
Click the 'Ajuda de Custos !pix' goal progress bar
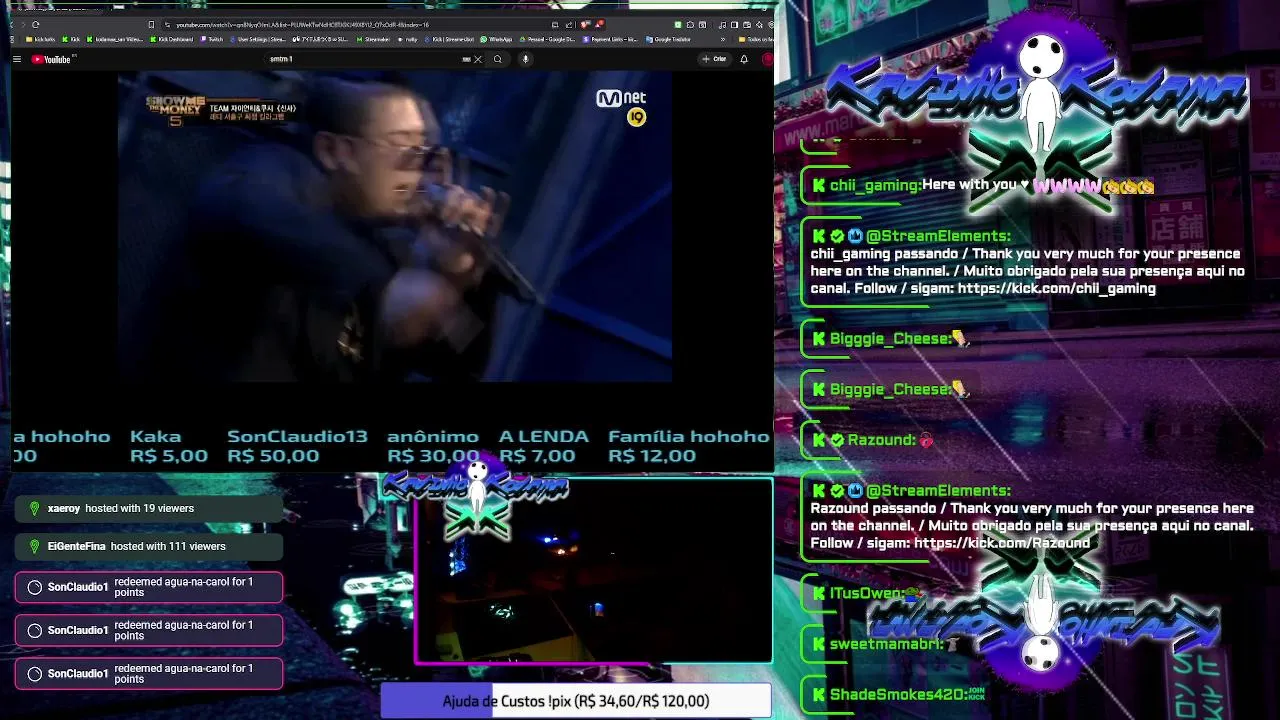click(x=576, y=701)
